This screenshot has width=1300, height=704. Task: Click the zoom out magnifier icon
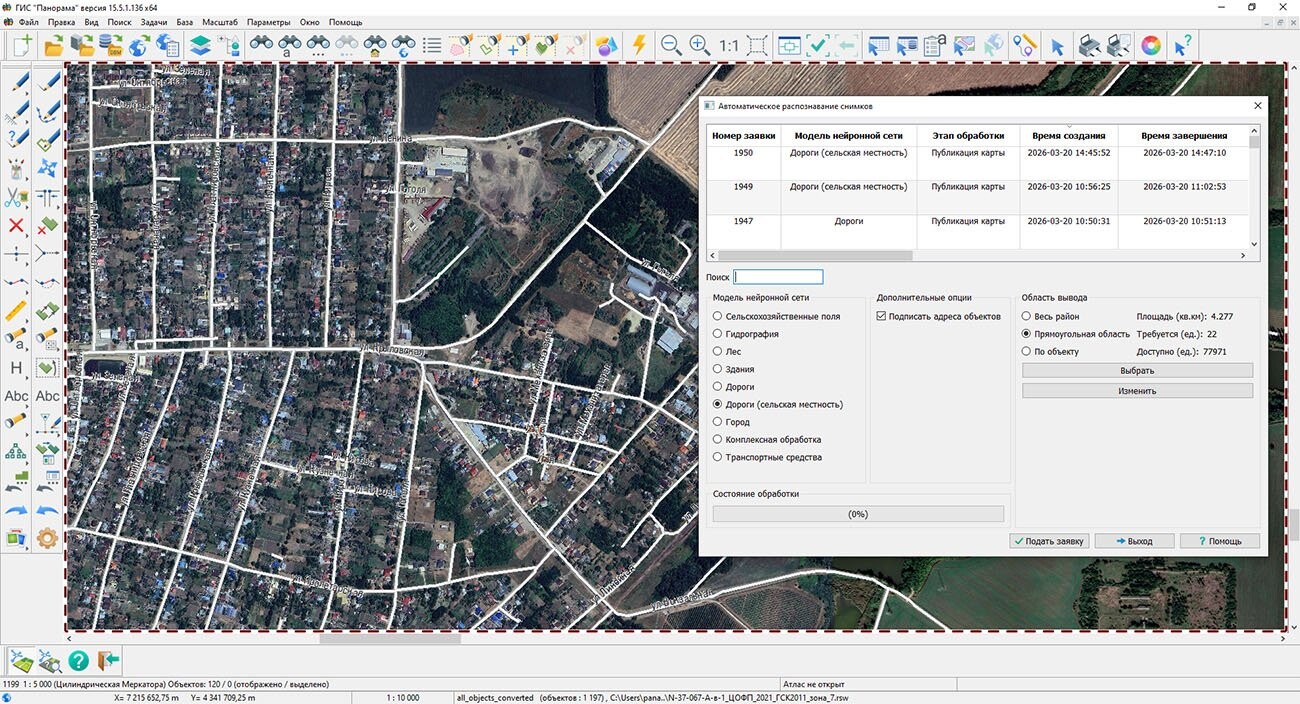671,45
